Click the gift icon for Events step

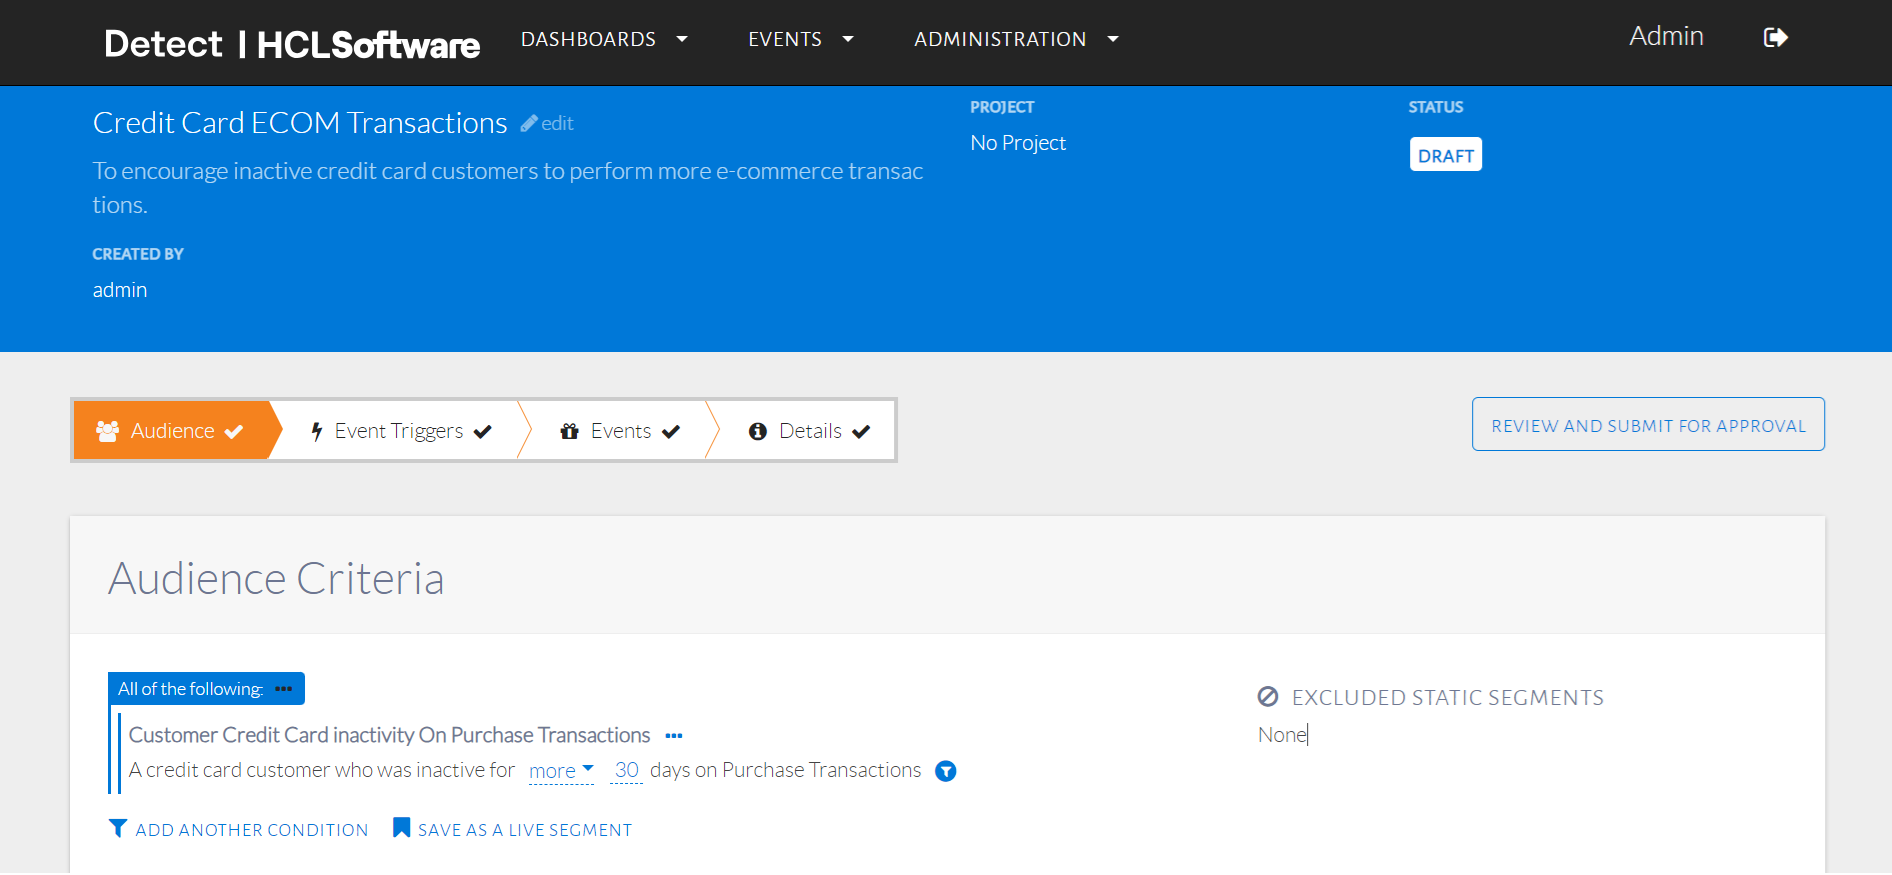coord(570,431)
